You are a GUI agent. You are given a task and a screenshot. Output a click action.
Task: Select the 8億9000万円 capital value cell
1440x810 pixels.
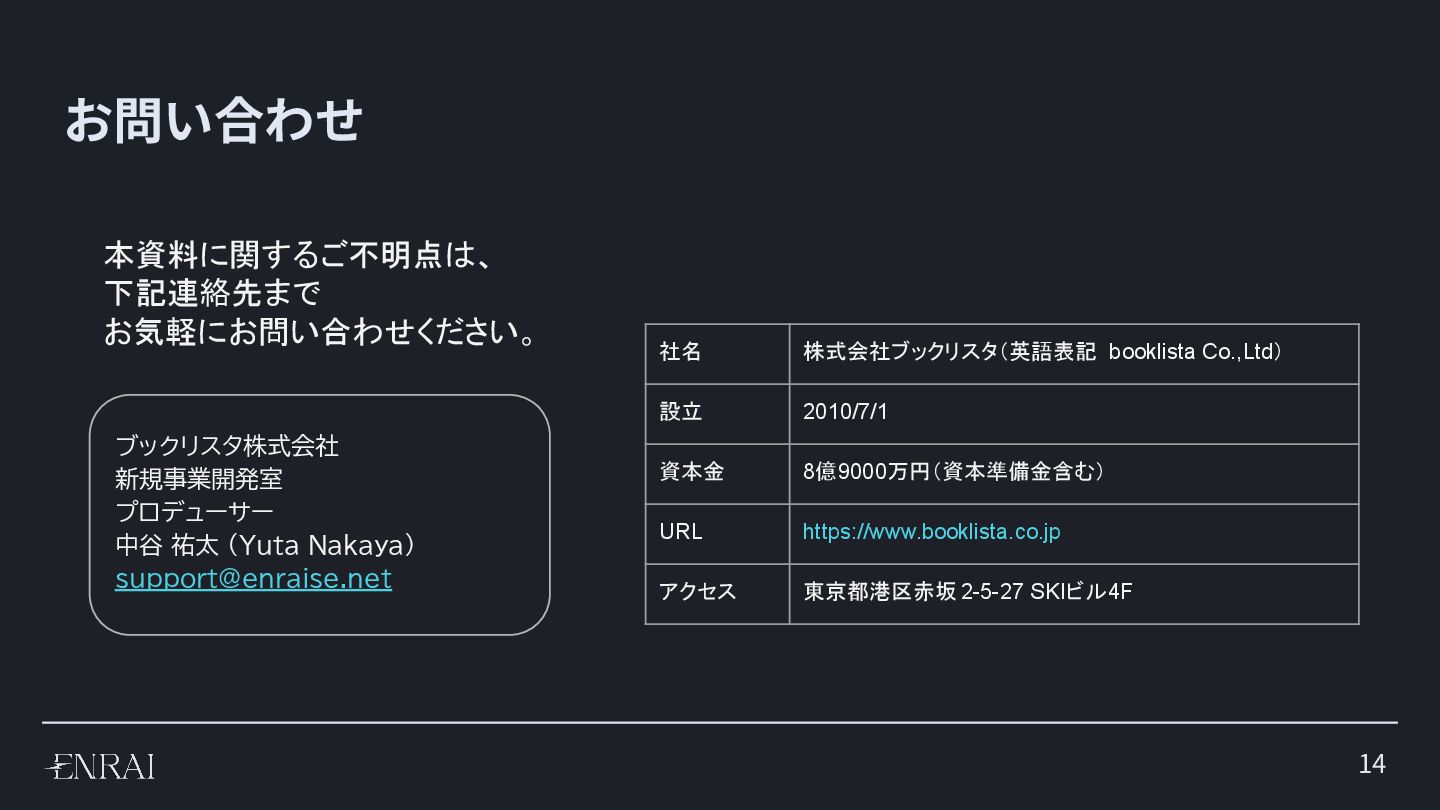pos(1074,474)
